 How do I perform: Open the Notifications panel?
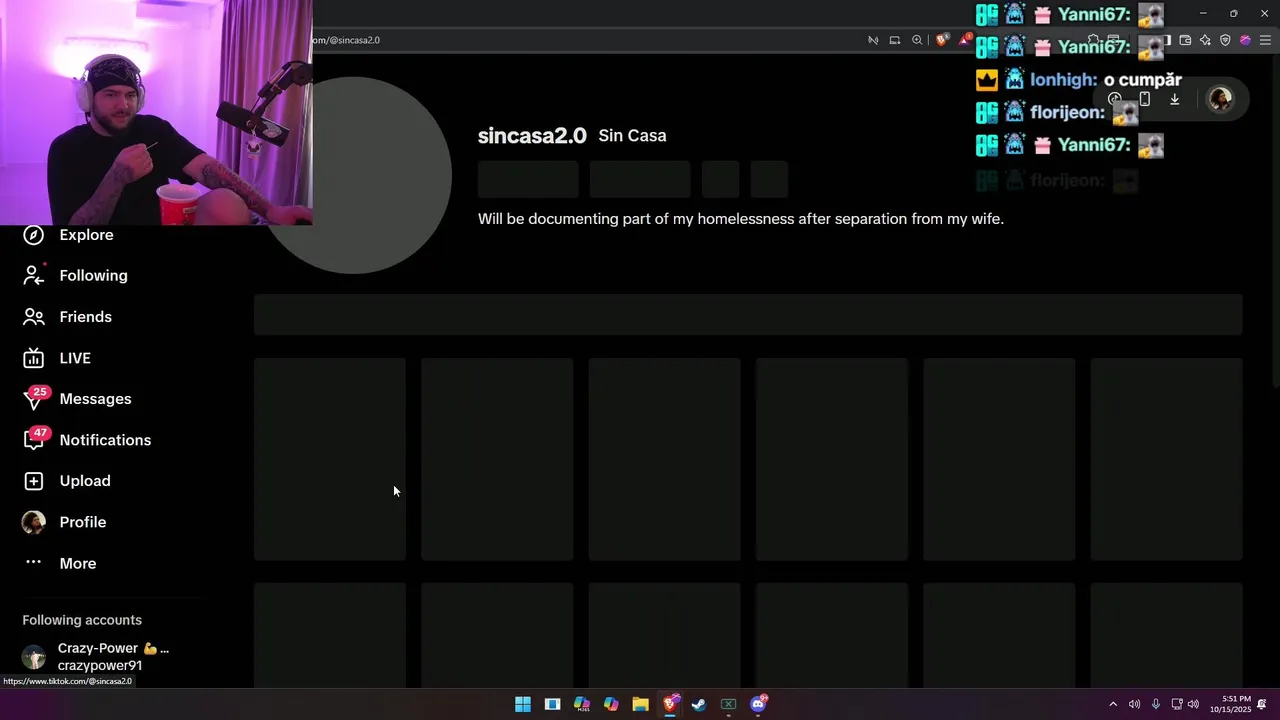coord(105,440)
